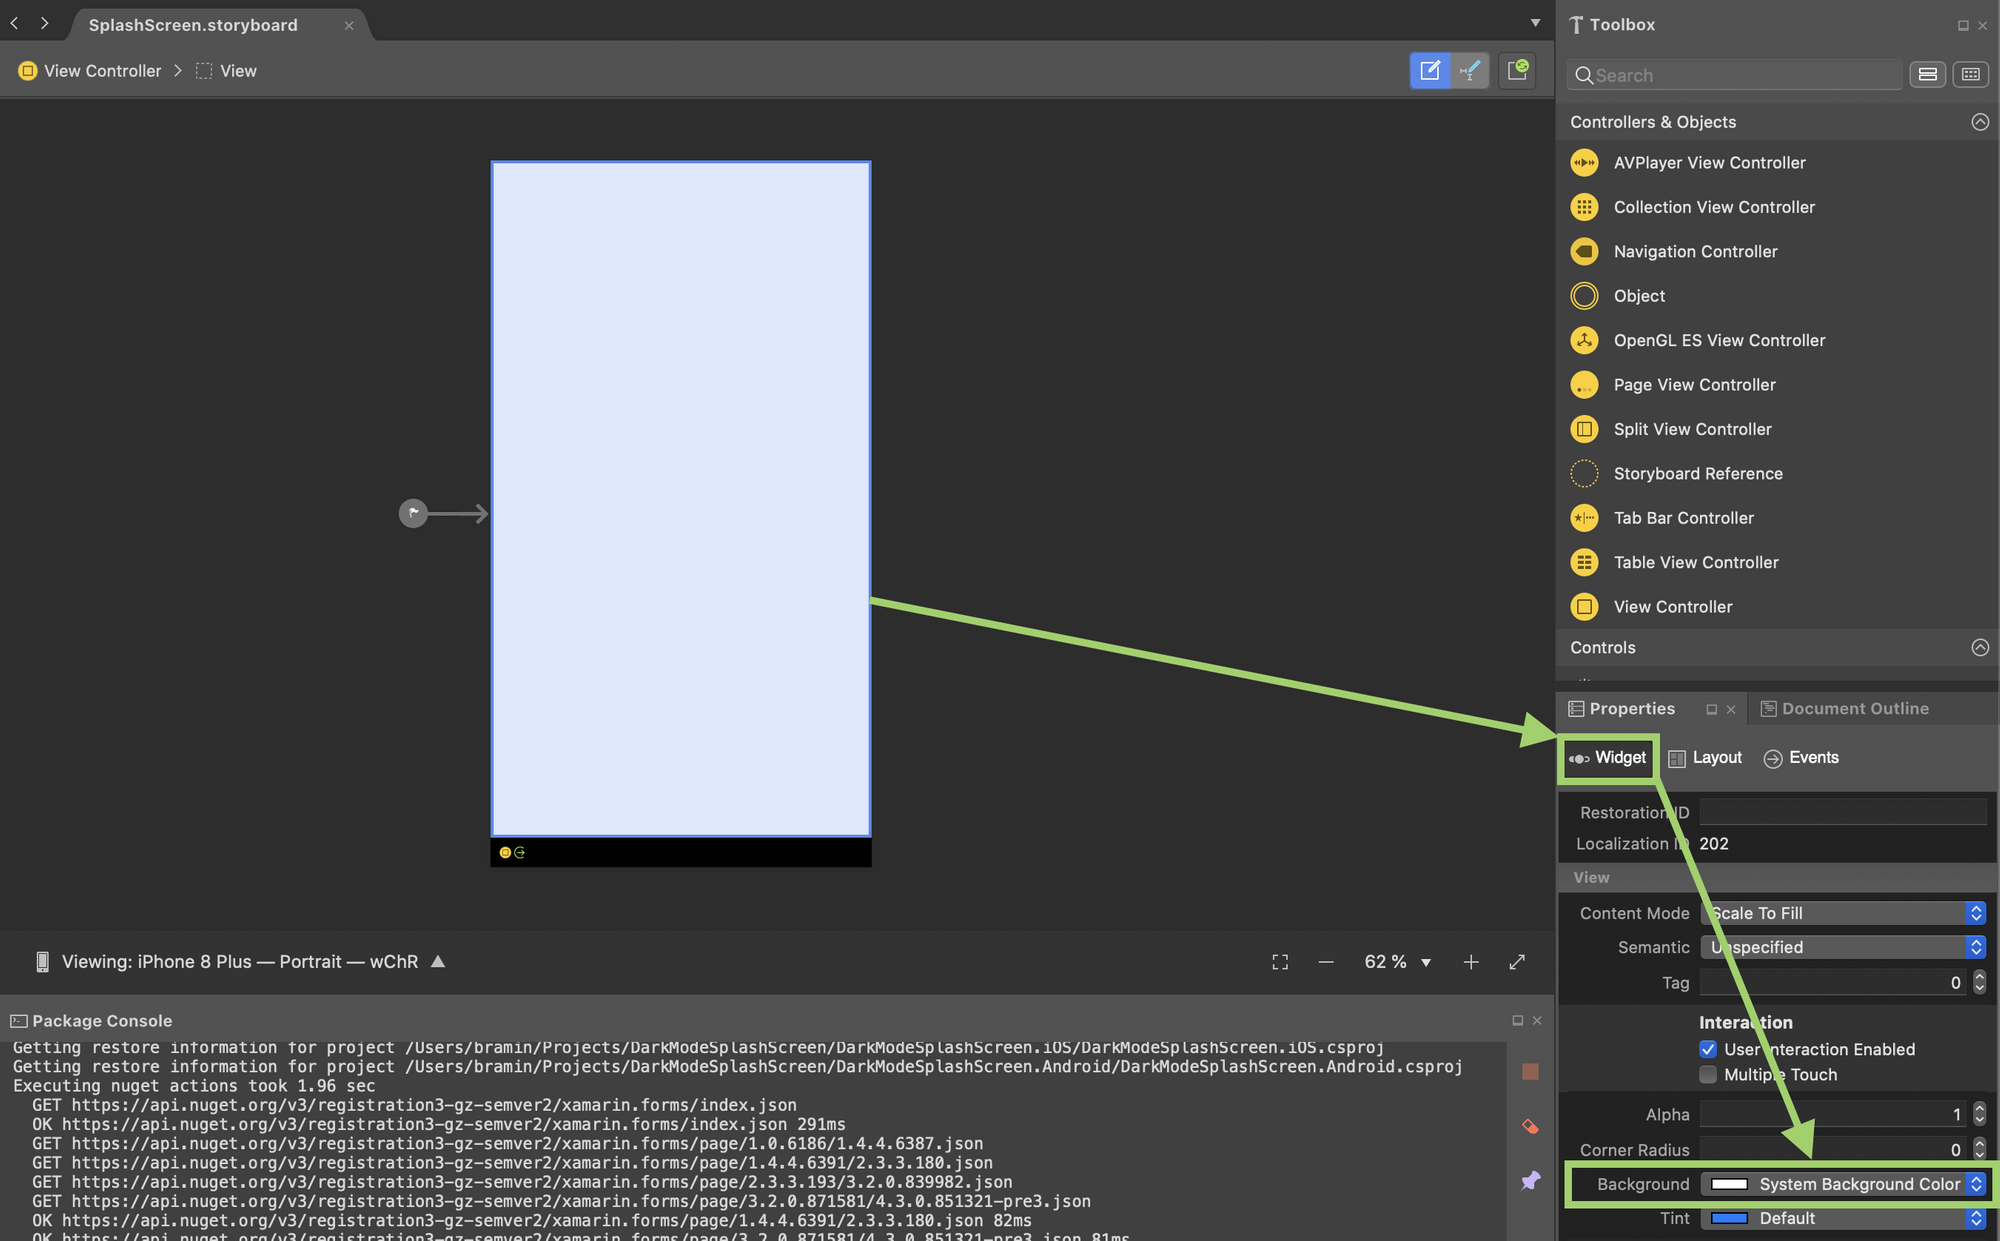Viewport: 2000px width, 1241px height.
Task: Toggle User Interaction Enabled checkbox
Action: click(x=1708, y=1049)
